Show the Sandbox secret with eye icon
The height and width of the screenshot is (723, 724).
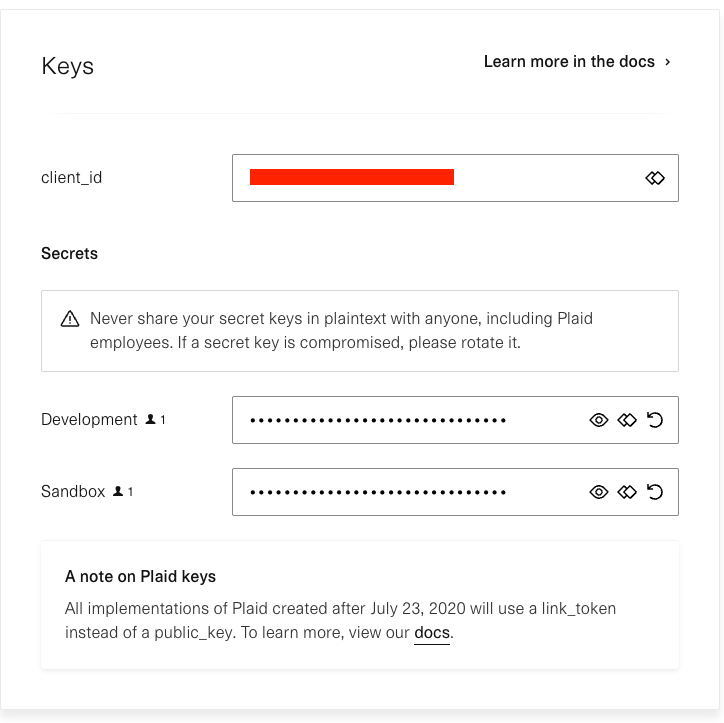pyautogui.click(x=599, y=492)
